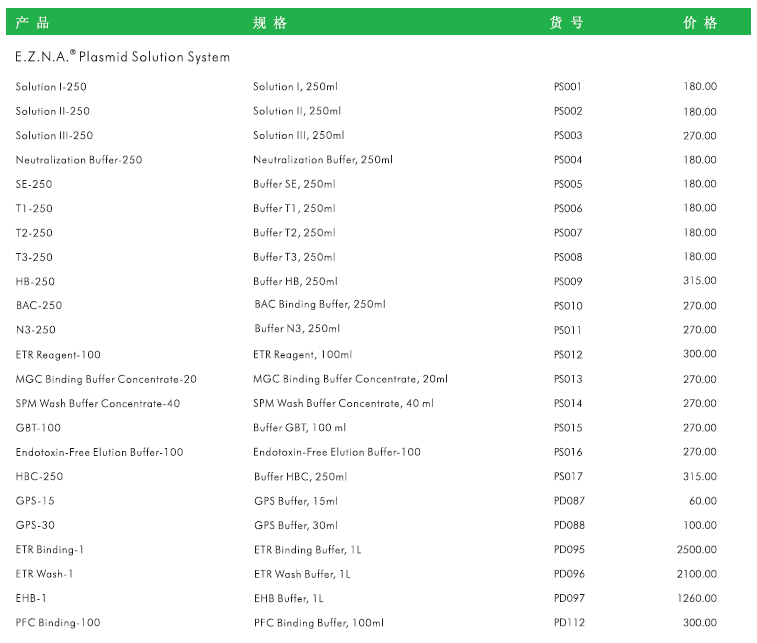This screenshot has height=643, width=757.
Task: Click the 产品 column header
Action: tap(32, 22)
